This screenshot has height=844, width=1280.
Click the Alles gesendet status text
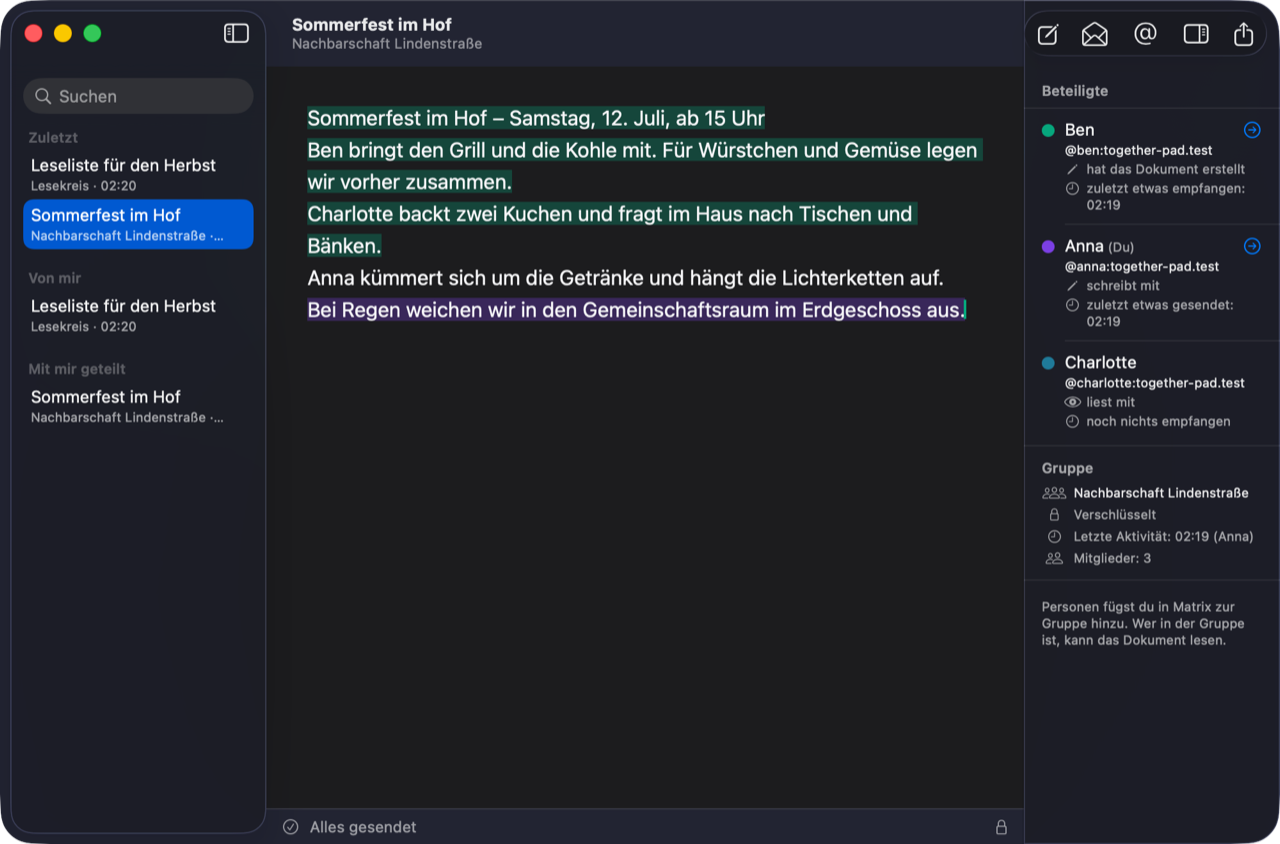(363, 827)
